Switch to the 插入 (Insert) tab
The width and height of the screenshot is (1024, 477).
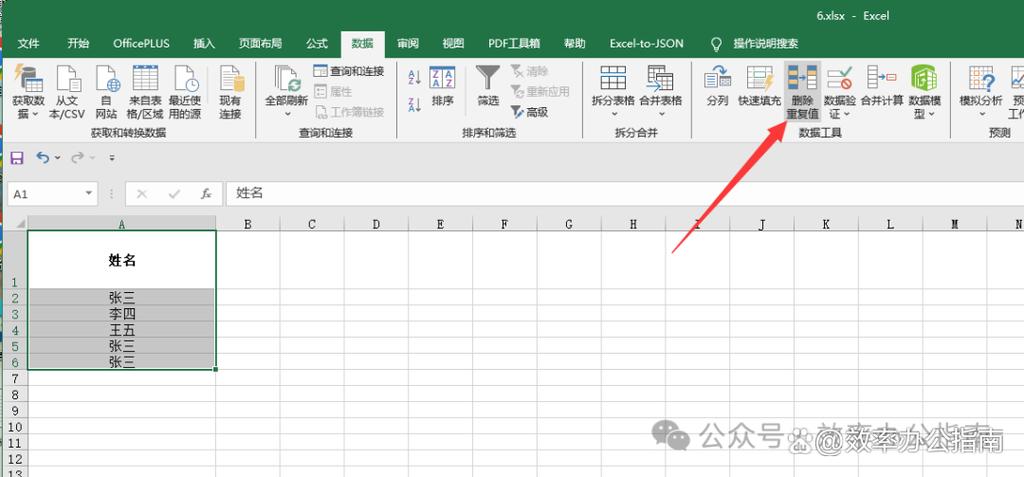pos(204,44)
